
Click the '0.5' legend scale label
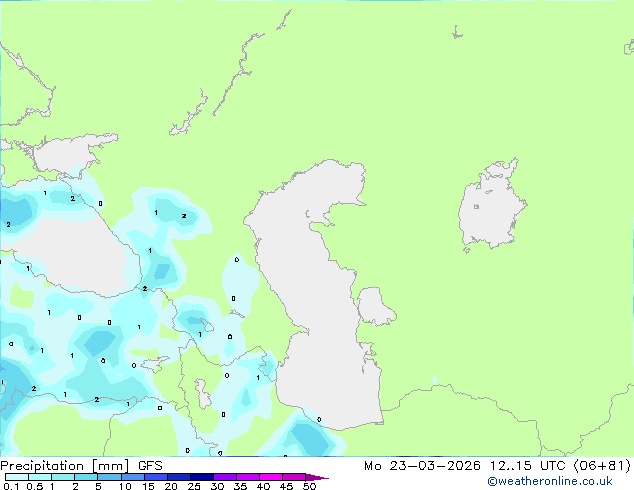pos(35,486)
